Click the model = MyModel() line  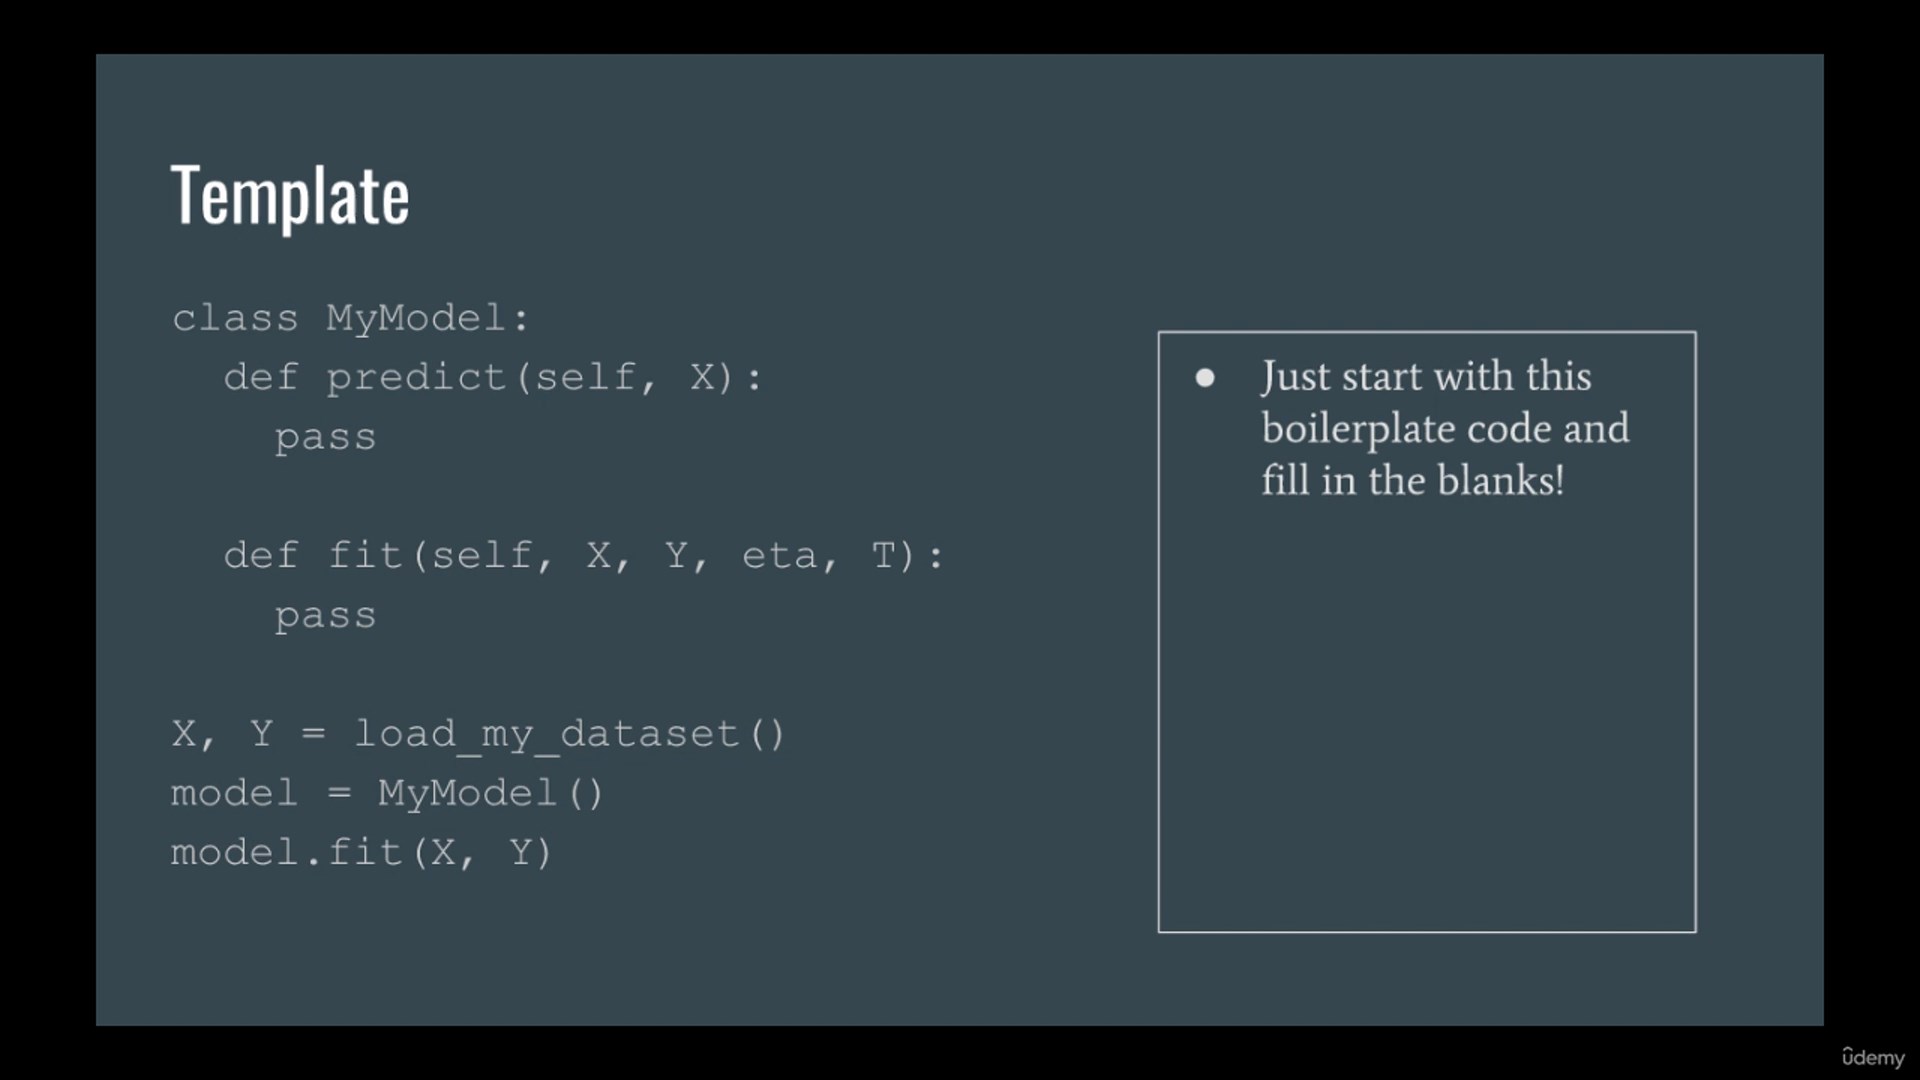coord(387,794)
